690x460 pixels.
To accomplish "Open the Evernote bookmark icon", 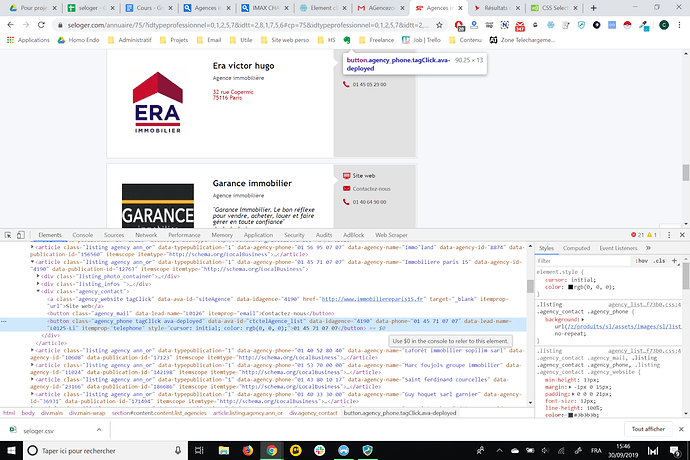I will click(347, 40).
